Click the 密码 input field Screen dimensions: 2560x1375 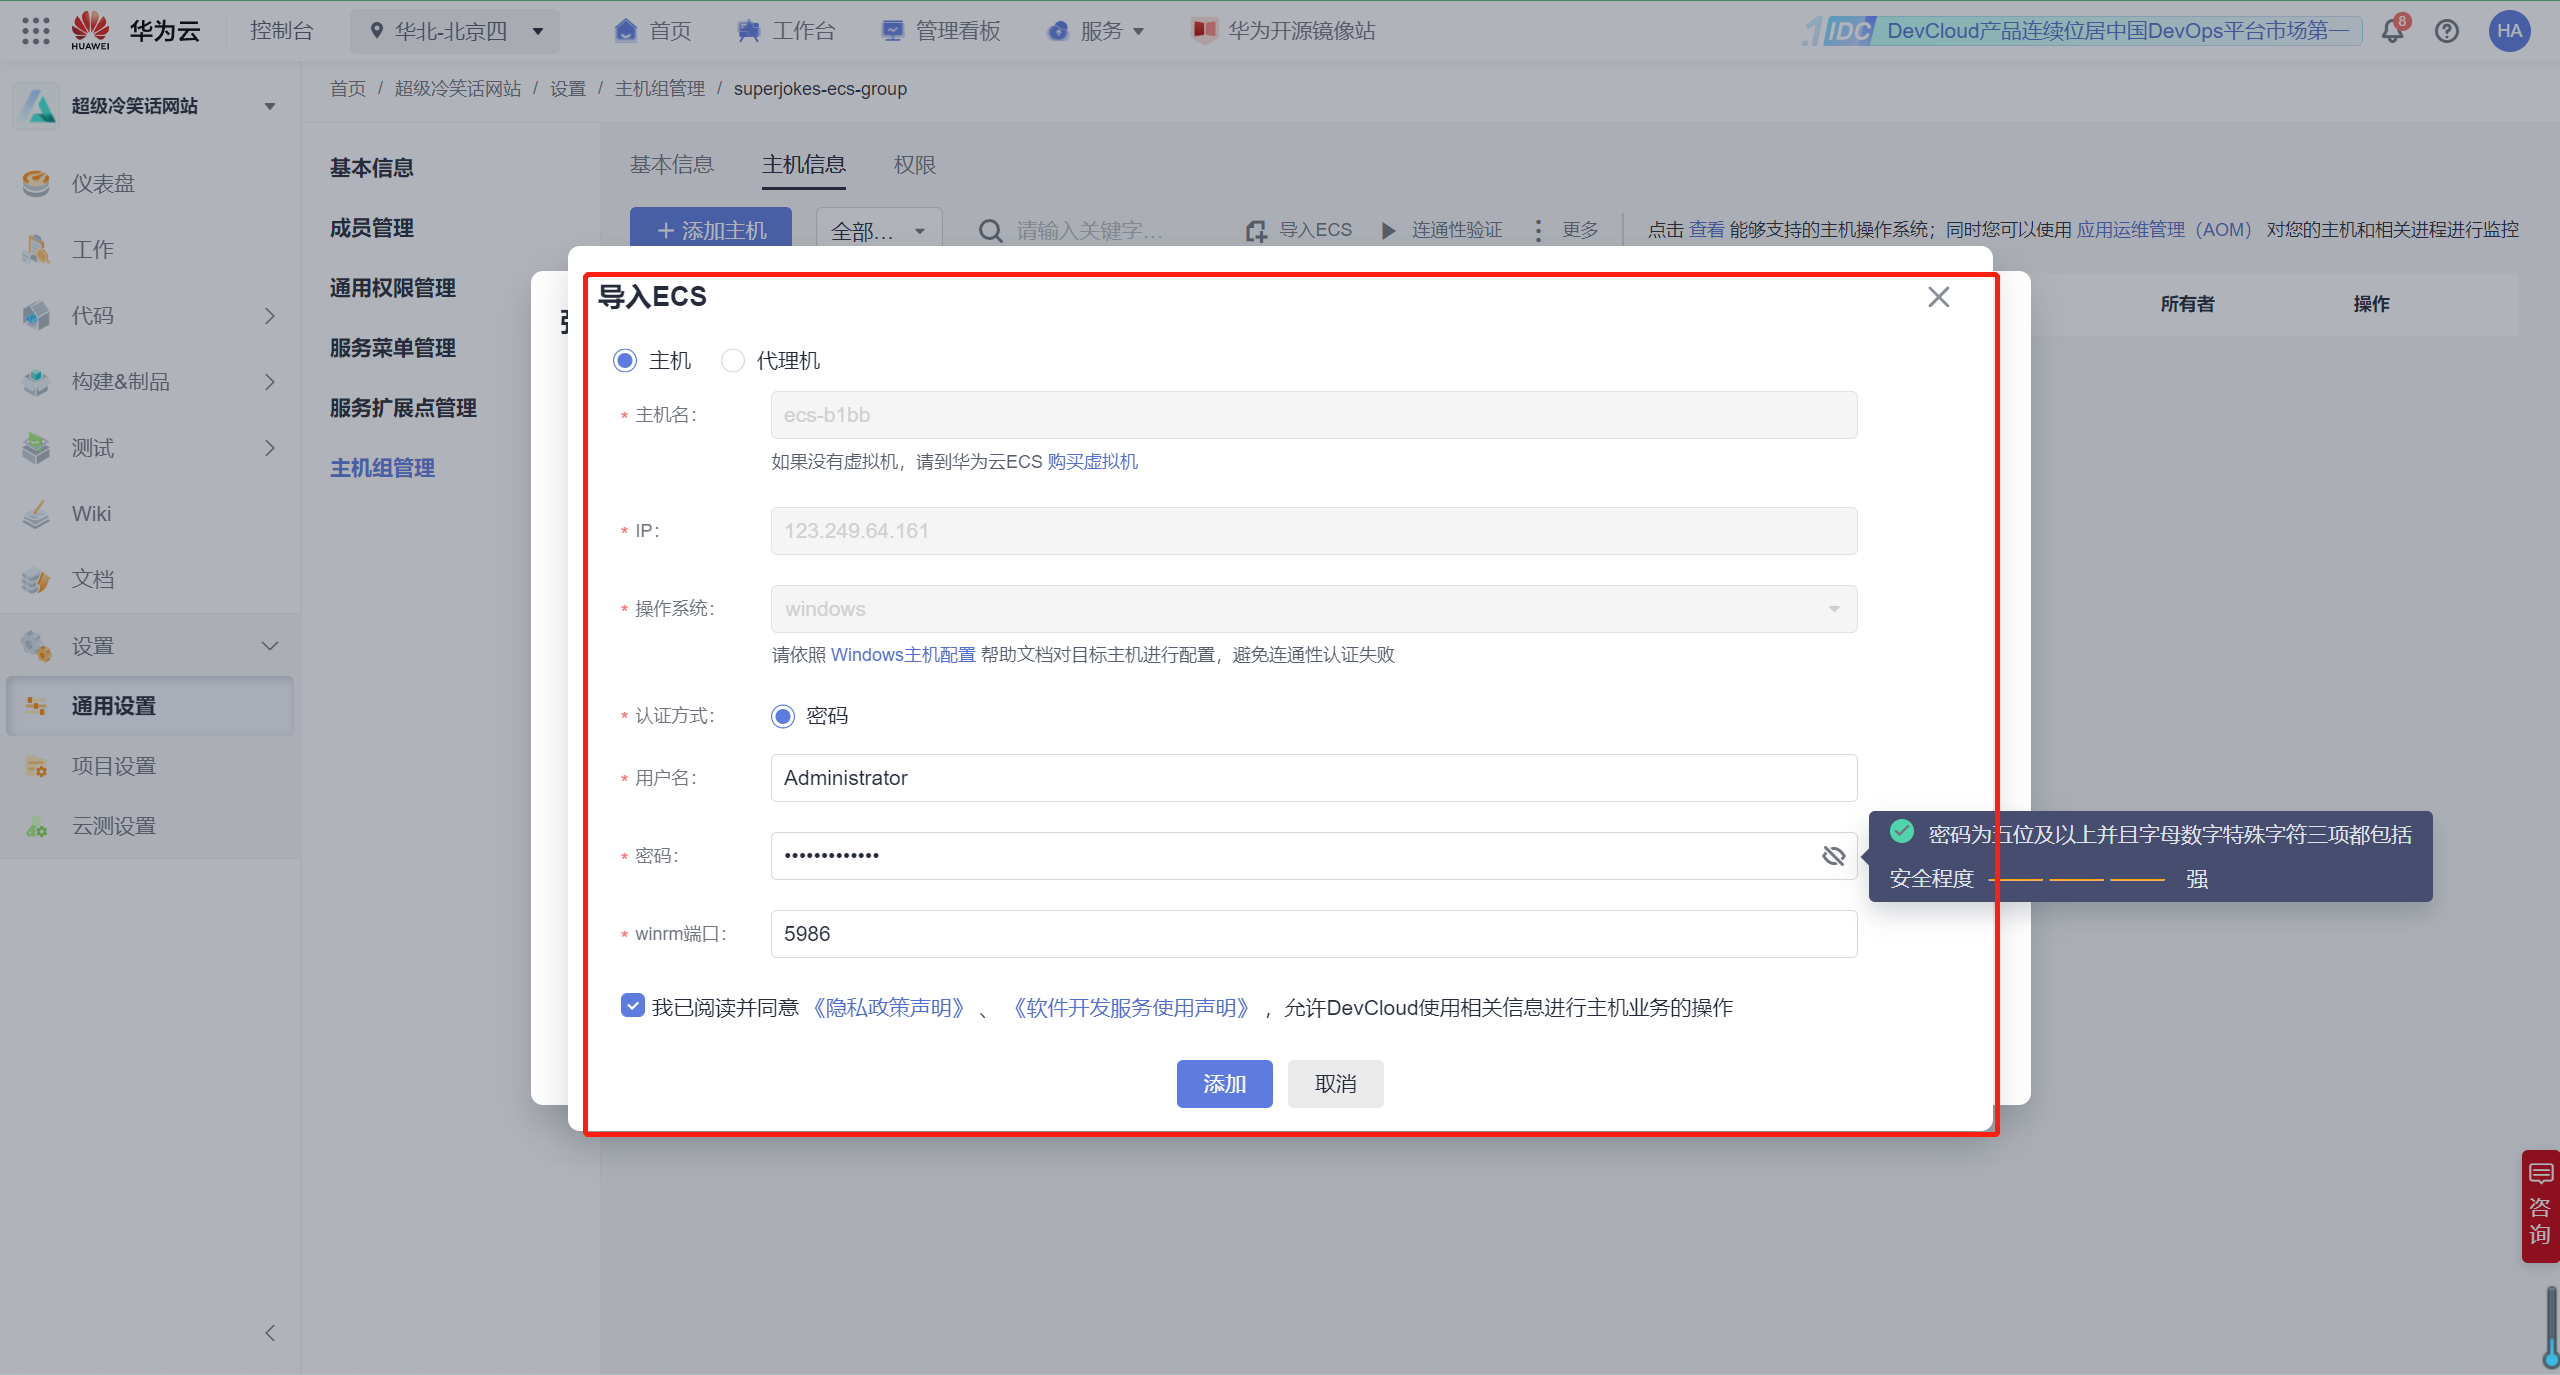pos(1314,856)
